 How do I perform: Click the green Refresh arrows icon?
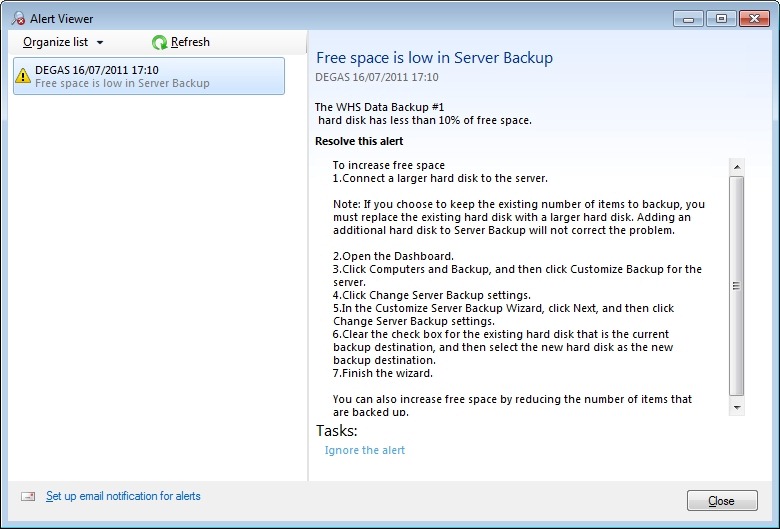coord(159,42)
